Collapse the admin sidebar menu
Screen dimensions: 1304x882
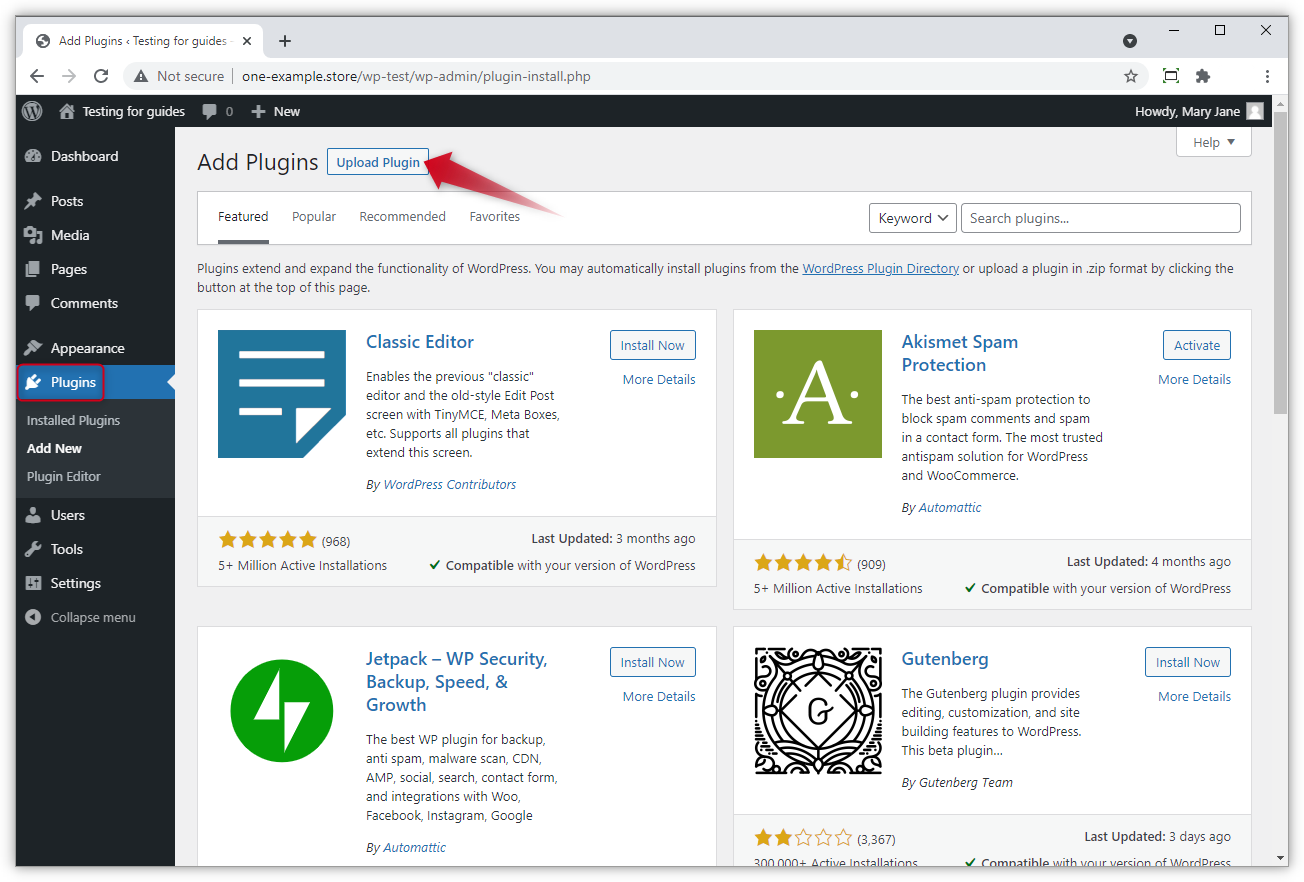click(x=34, y=617)
